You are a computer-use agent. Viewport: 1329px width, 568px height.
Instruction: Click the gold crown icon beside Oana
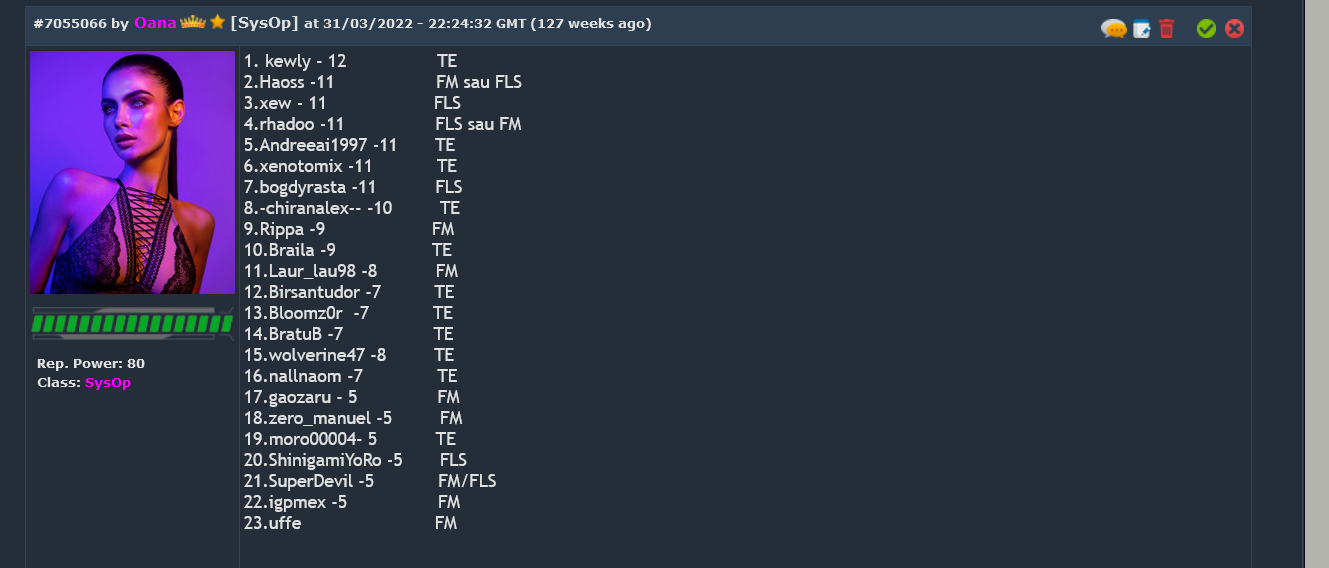[193, 22]
